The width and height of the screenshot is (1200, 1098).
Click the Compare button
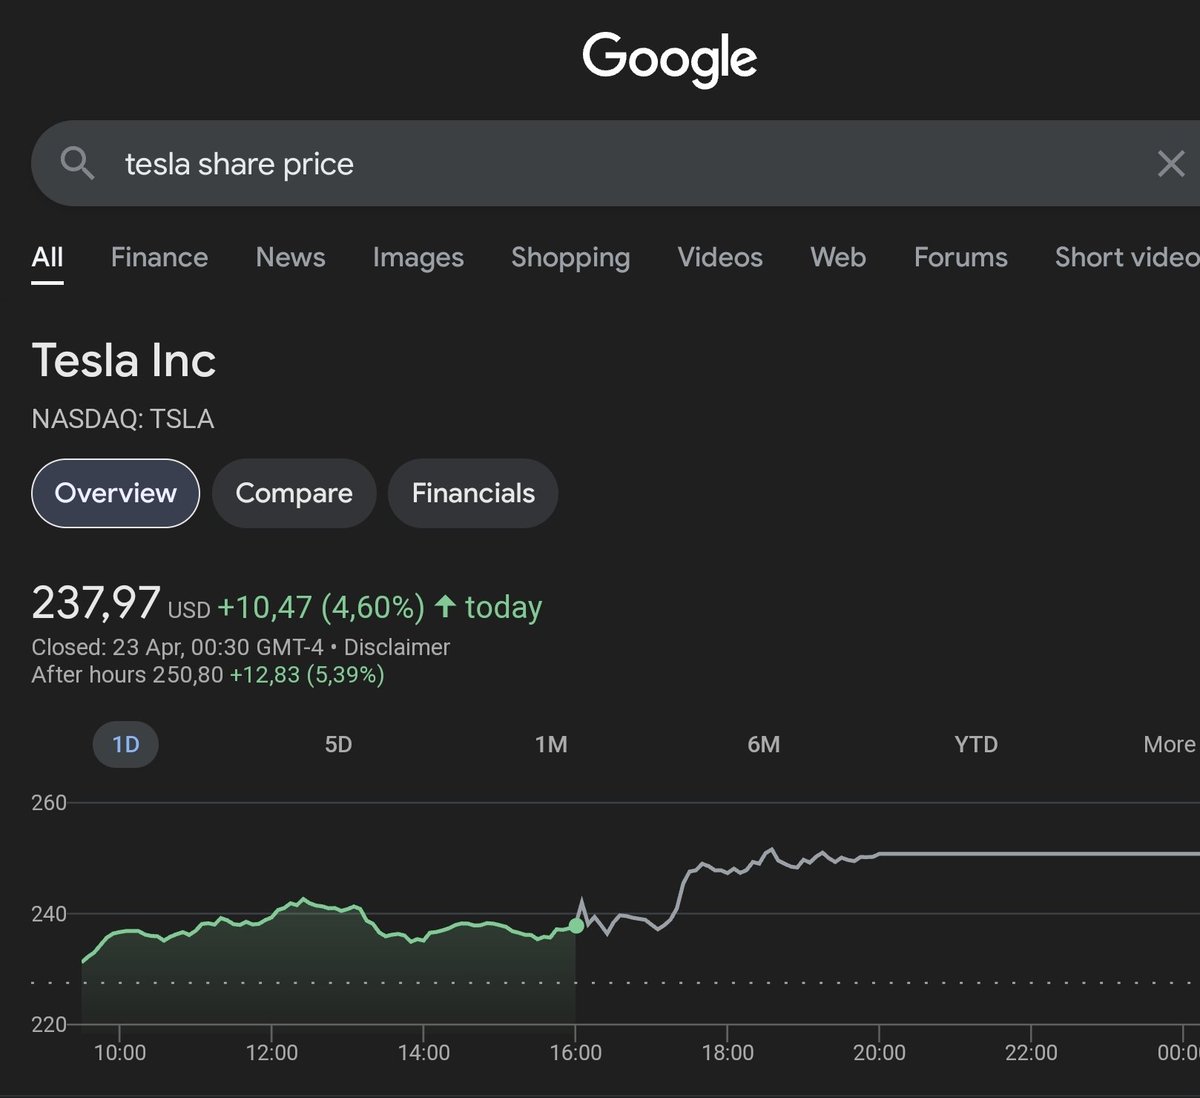294,493
